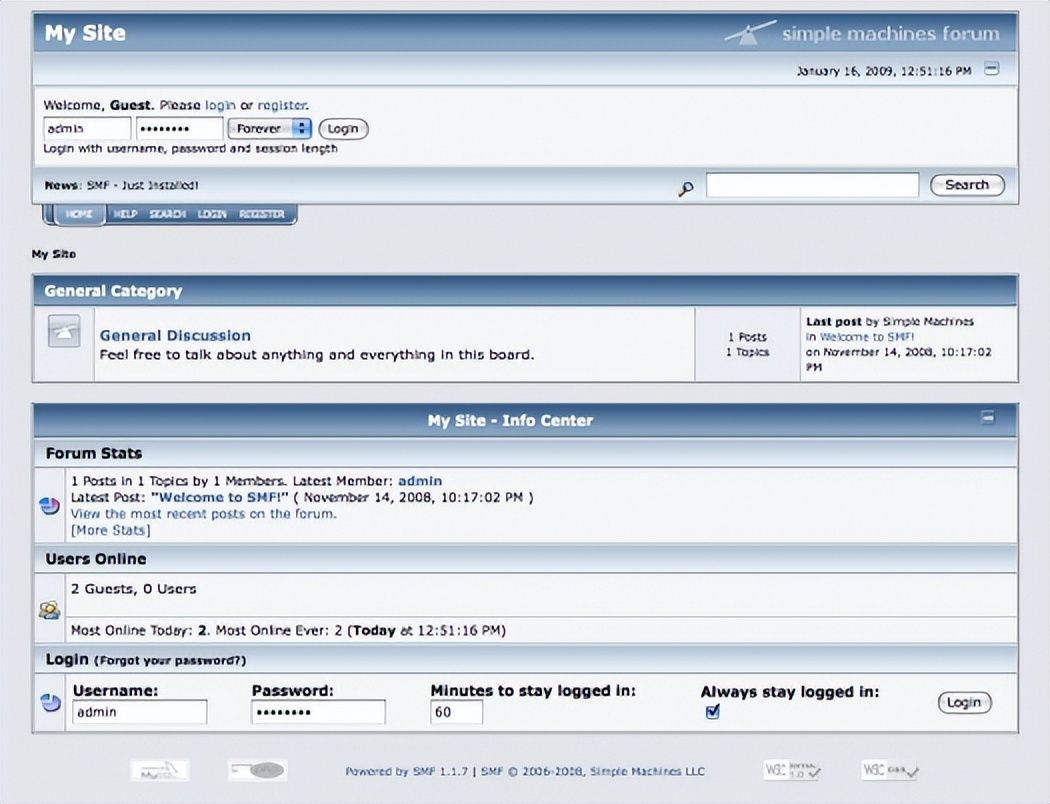This screenshot has width=1050, height=804.
Task: View the most recent posts link
Action: 204,514
